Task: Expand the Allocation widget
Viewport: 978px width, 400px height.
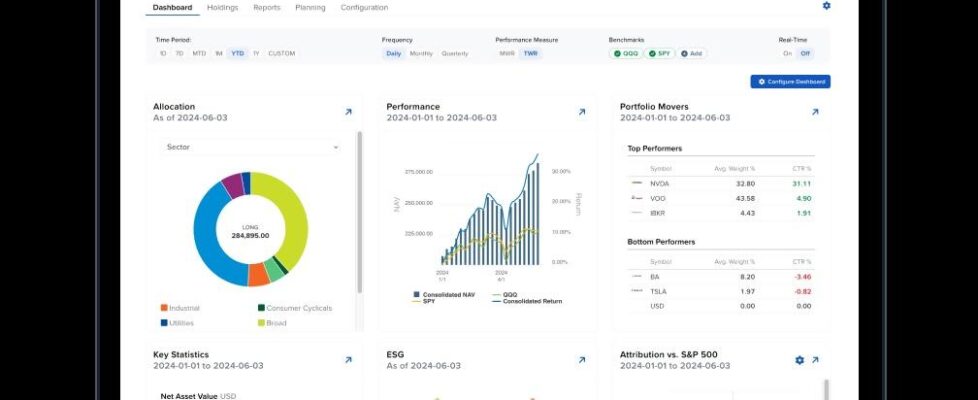Action: 348,112
